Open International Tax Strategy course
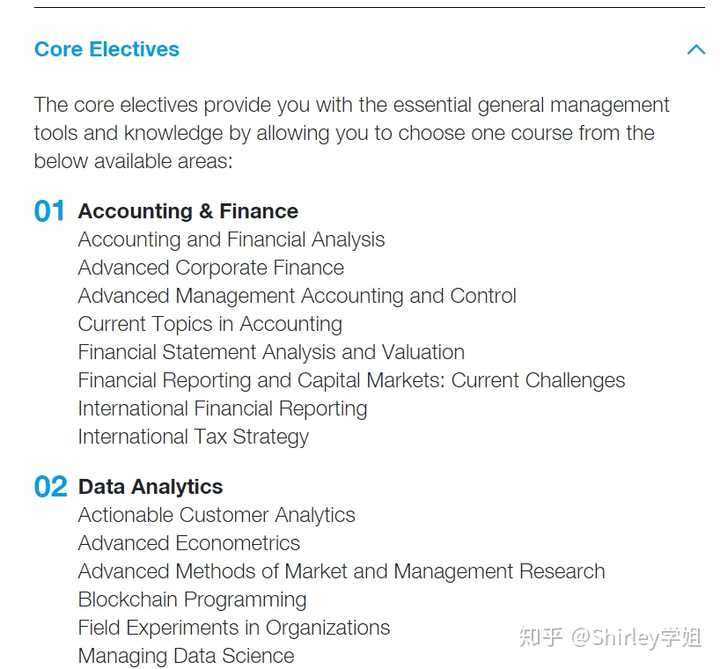720x669 pixels. (193, 437)
